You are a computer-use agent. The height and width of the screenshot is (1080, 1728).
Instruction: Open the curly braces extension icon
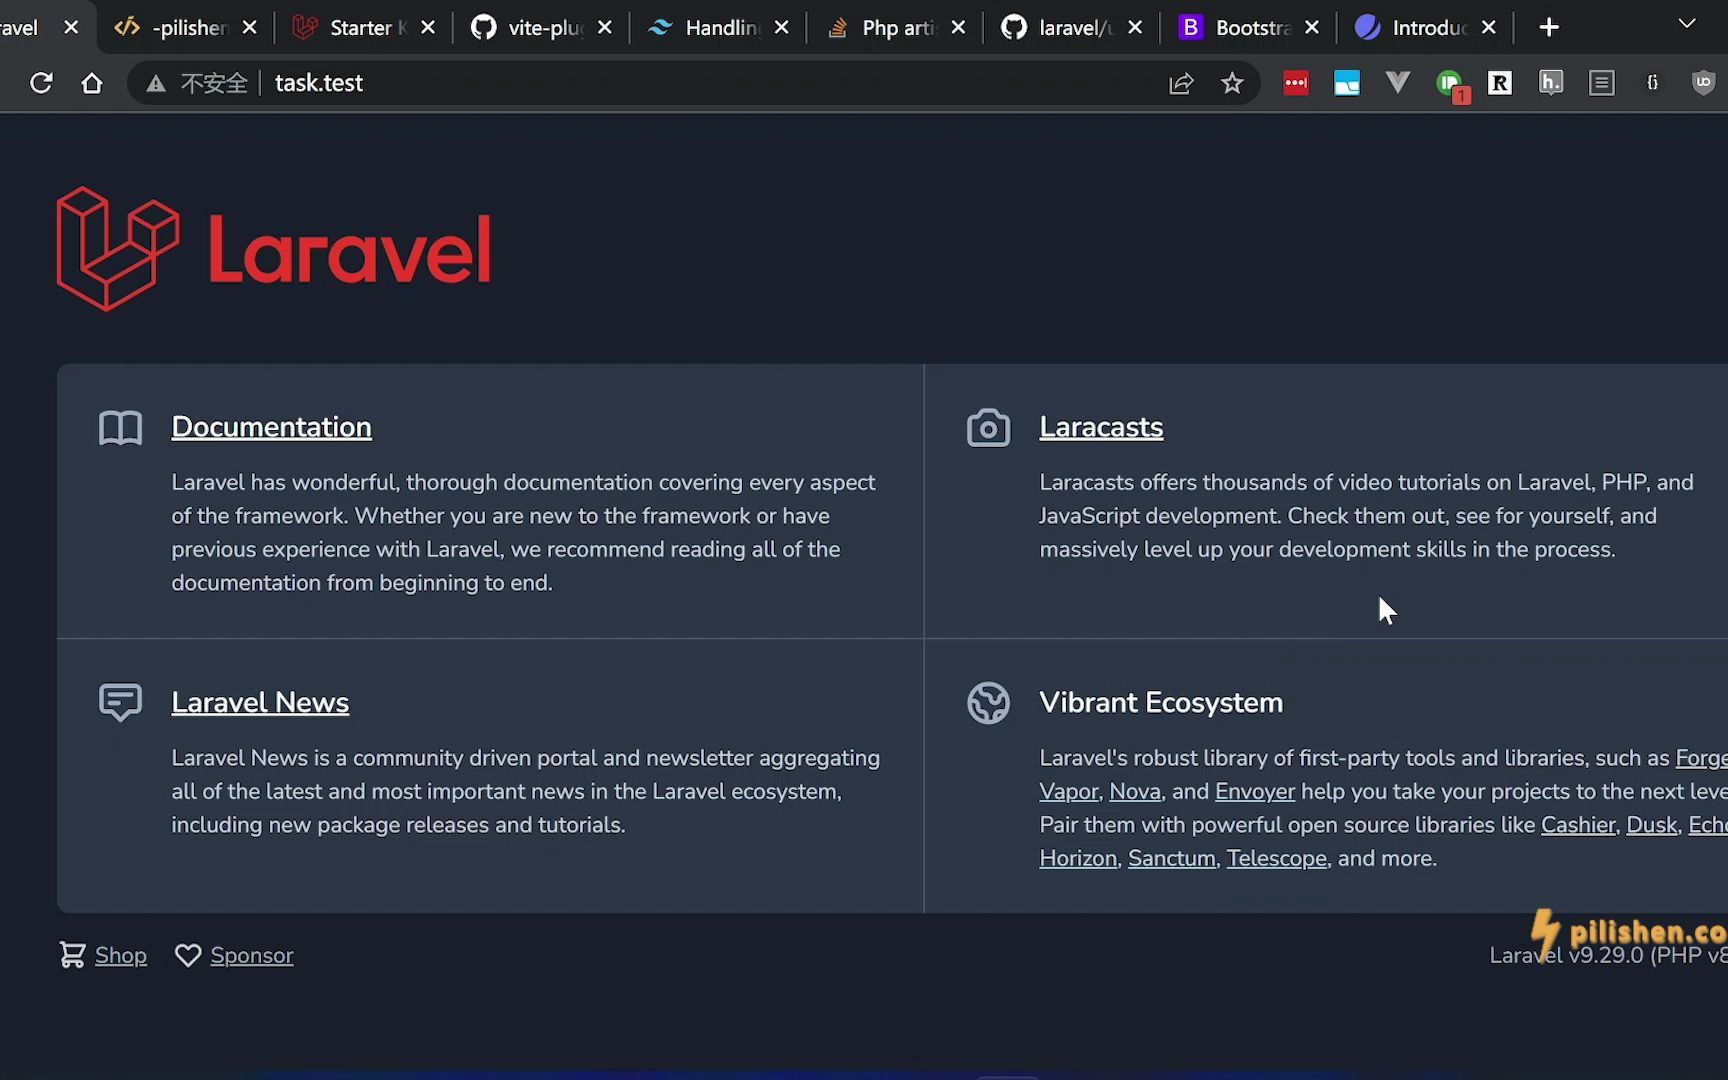[1653, 83]
